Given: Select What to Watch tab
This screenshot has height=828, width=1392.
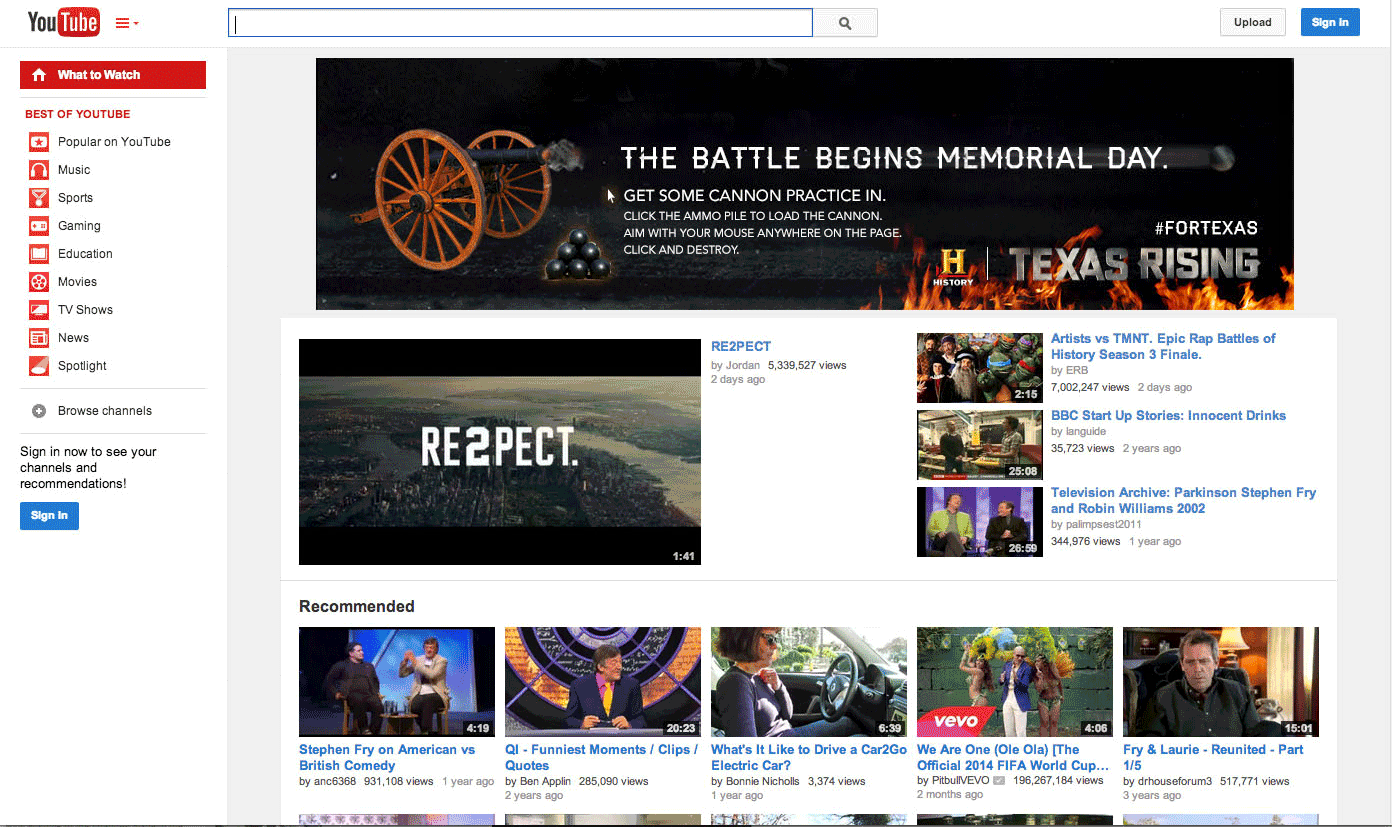Looking at the screenshot, I should (x=113, y=75).
